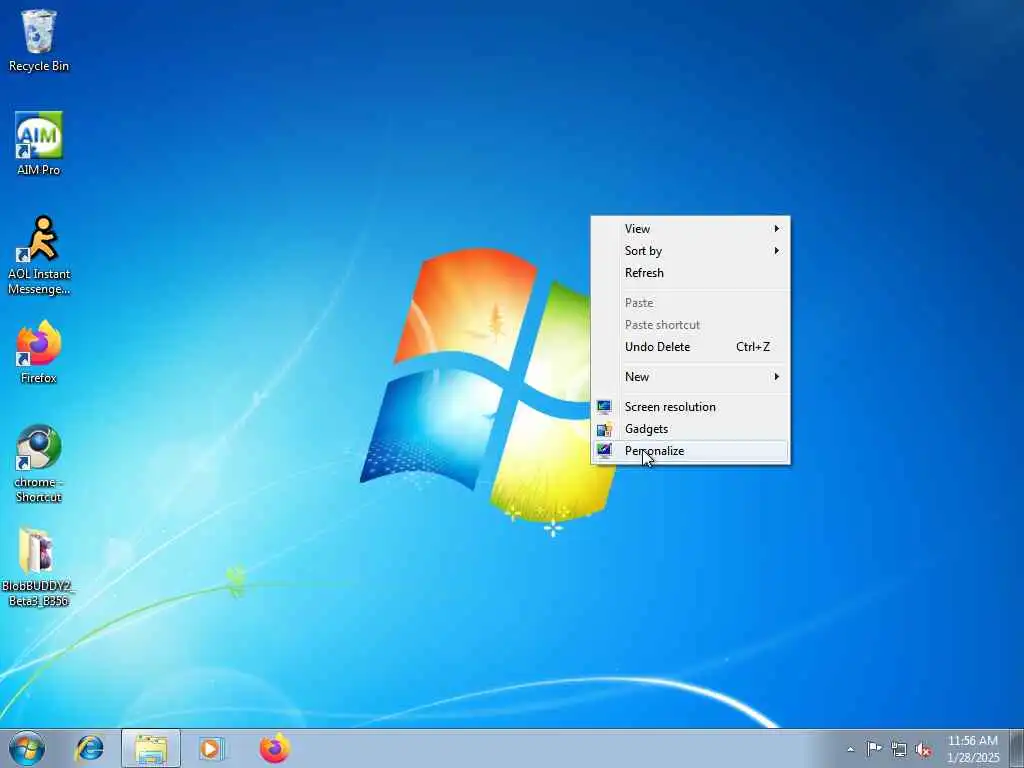Image resolution: width=1024 pixels, height=768 pixels.
Task: Open the taskbar clock showing 11:56 AM
Action: (x=973, y=749)
